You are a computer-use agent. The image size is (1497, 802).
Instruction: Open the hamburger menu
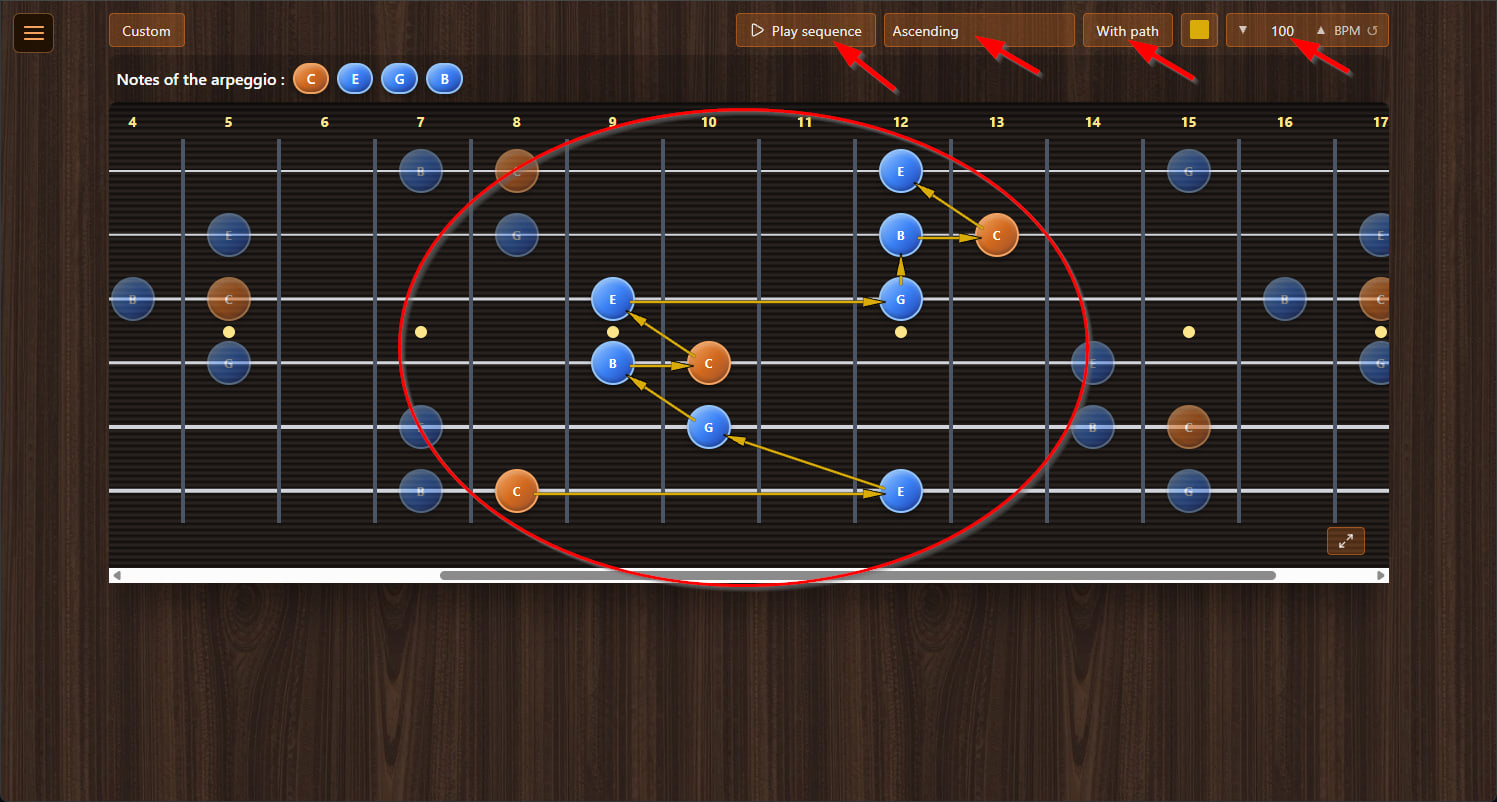pos(33,33)
